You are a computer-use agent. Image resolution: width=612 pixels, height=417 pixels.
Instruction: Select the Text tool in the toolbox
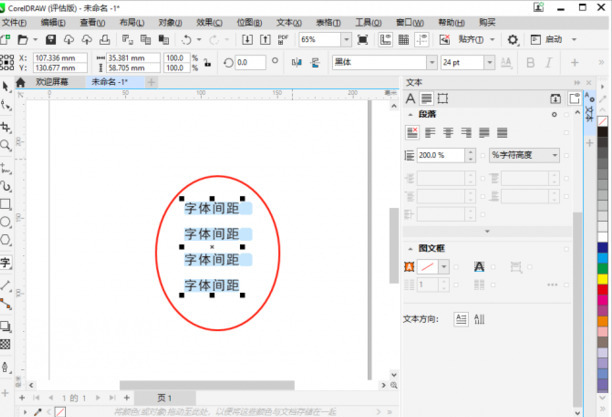[x=5, y=264]
